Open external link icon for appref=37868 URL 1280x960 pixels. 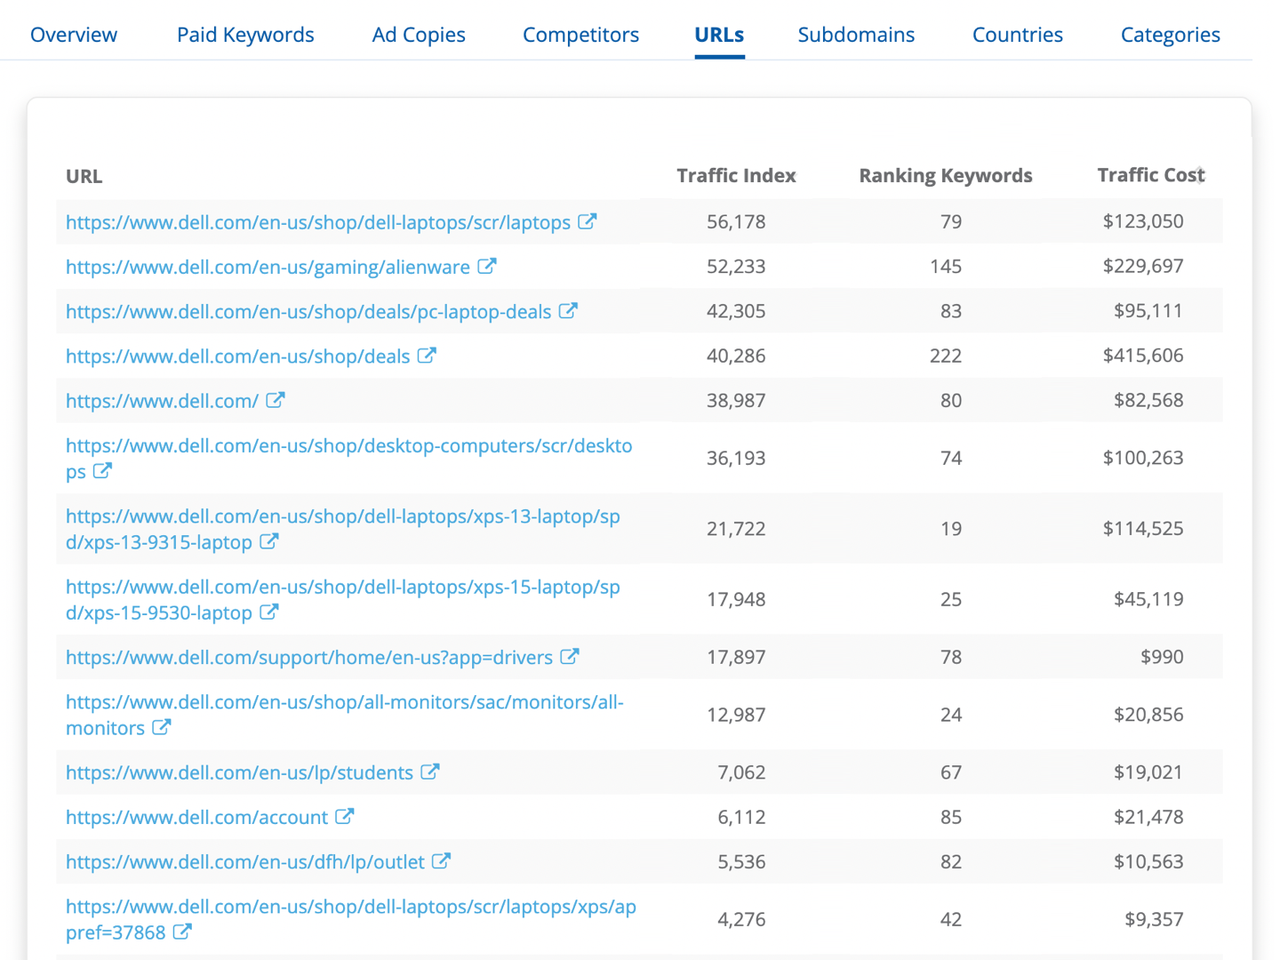pyautogui.click(x=182, y=931)
